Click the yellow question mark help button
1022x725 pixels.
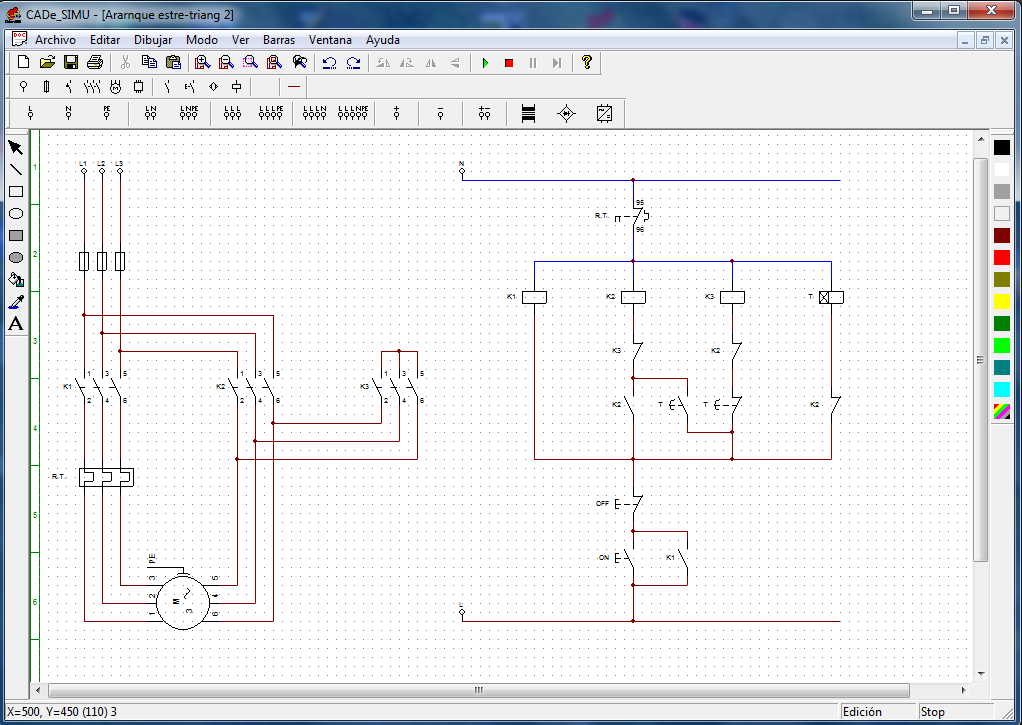tap(587, 63)
